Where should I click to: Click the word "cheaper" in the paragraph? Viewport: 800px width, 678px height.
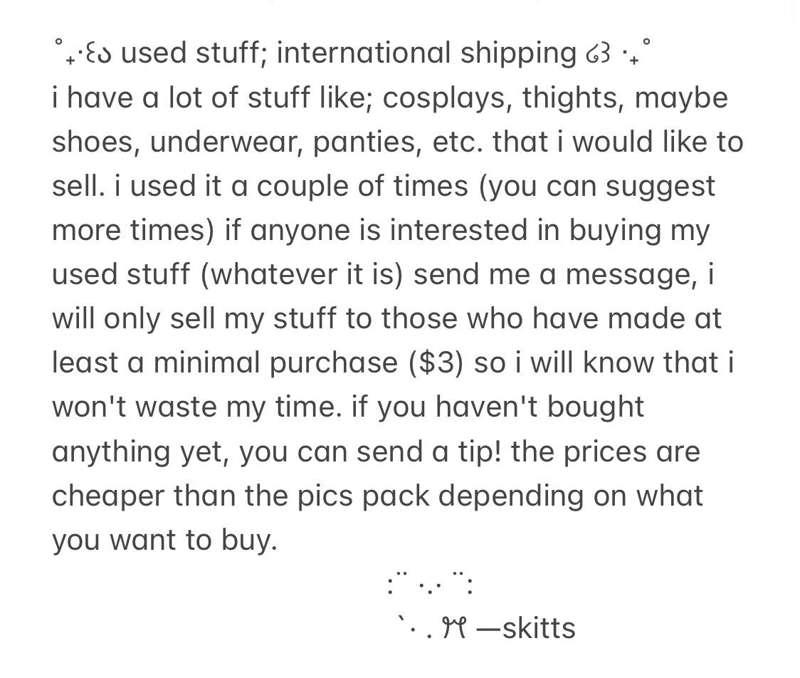tap(108, 497)
